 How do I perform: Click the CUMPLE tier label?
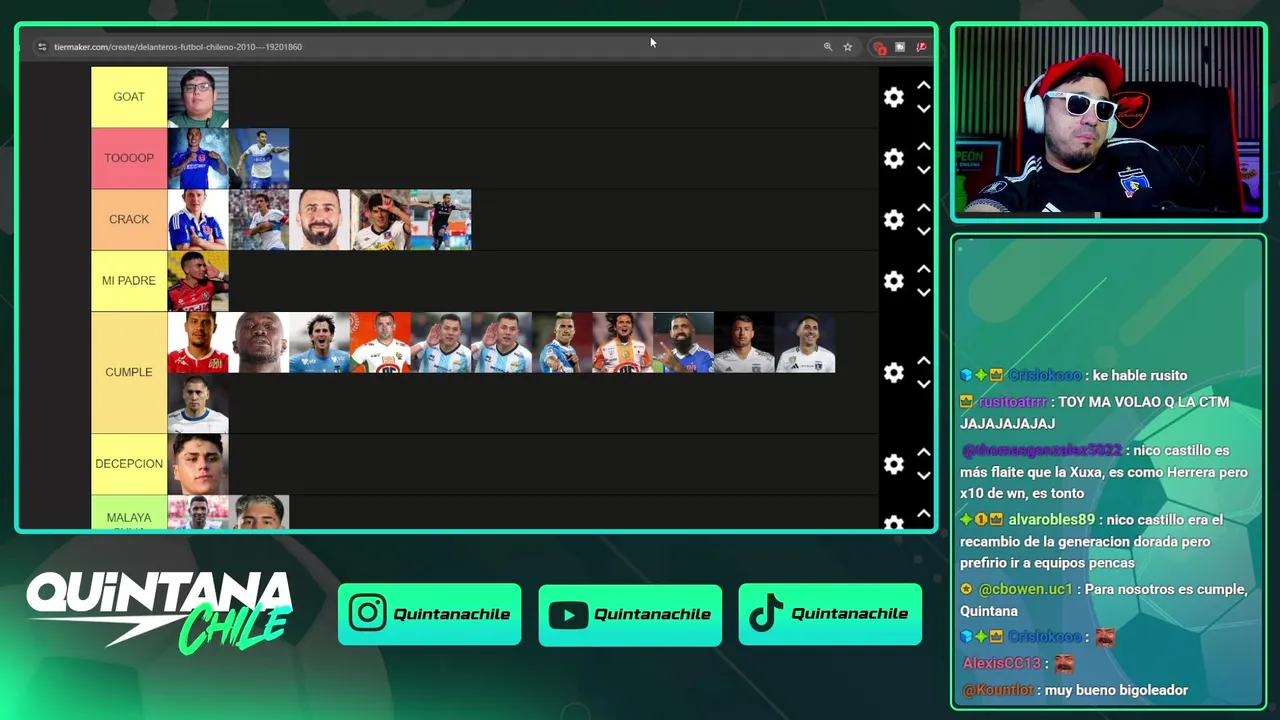[129, 372]
